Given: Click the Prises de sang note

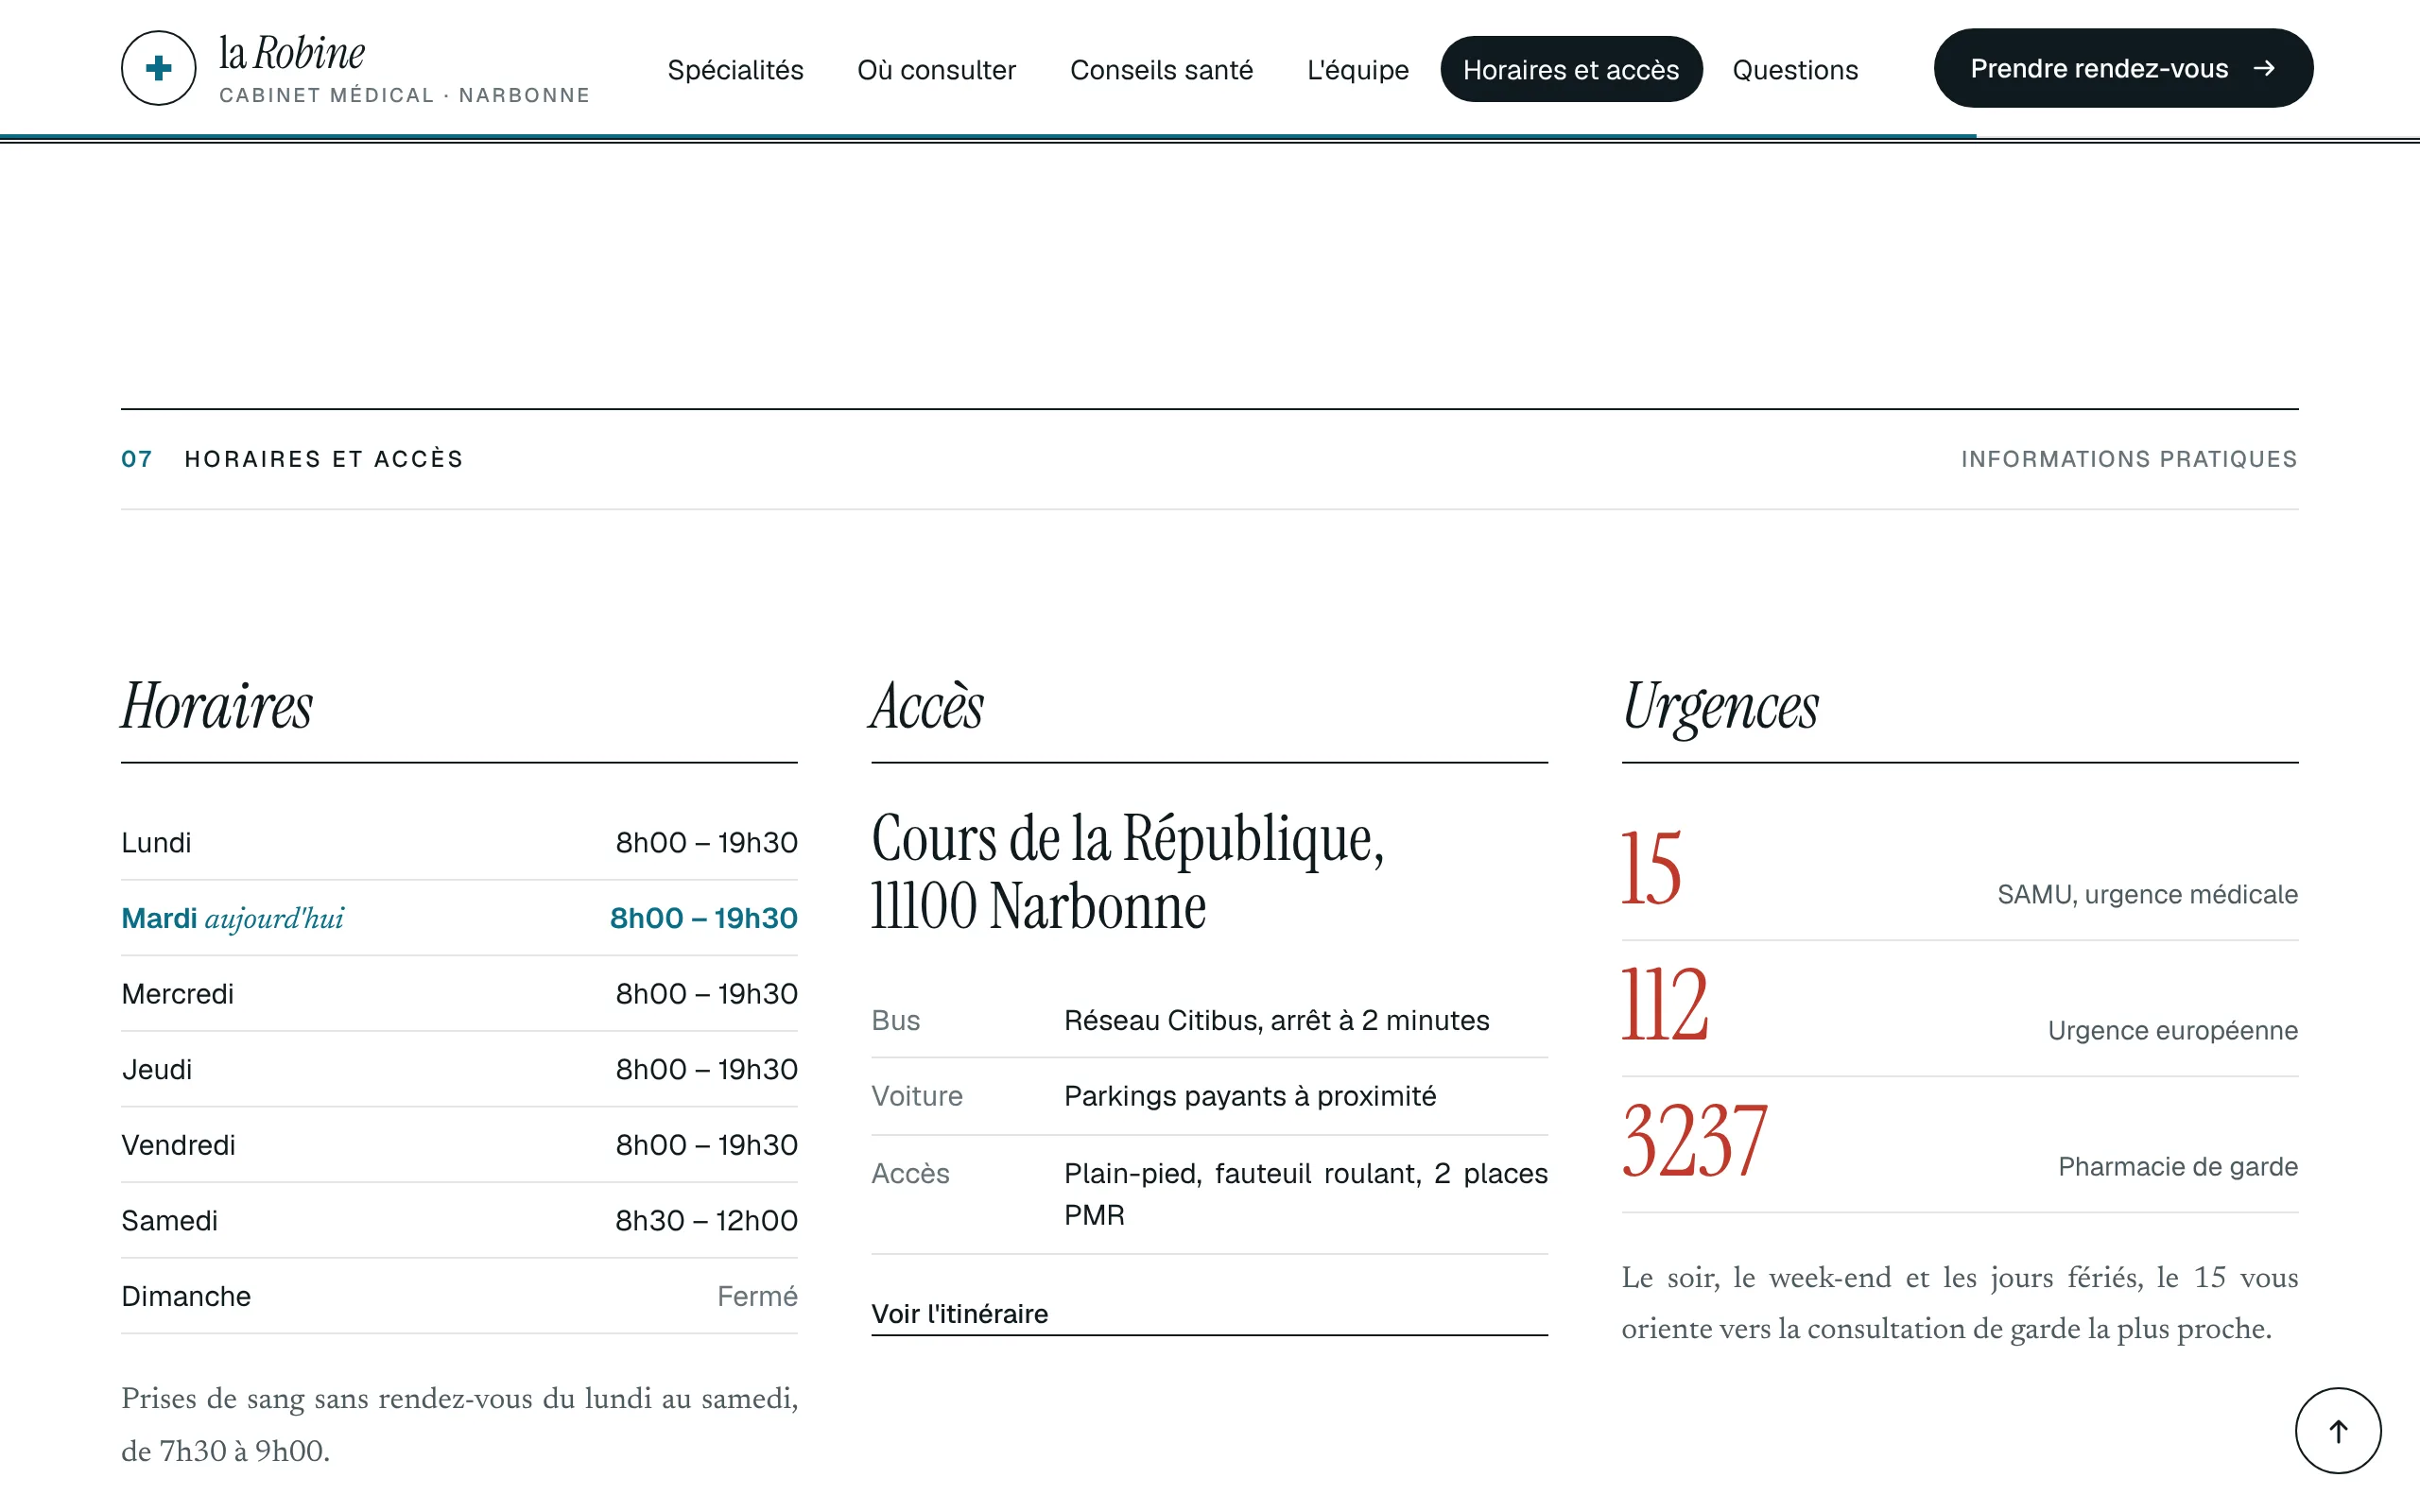Looking at the screenshot, I should click(x=459, y=1424).
